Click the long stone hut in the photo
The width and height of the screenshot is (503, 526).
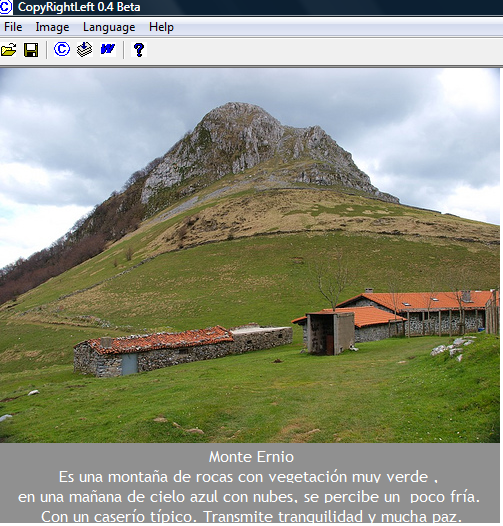[183, 351]
